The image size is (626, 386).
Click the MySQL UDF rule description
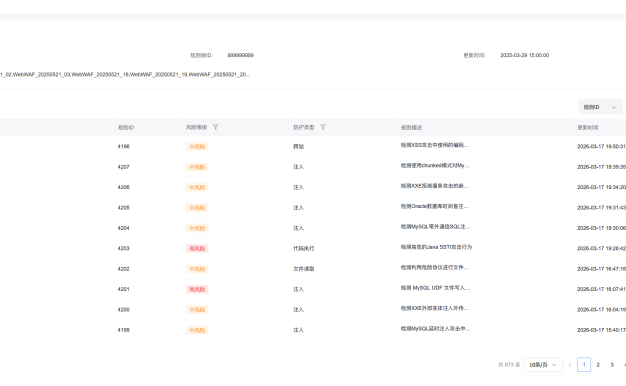coord(435,288)
